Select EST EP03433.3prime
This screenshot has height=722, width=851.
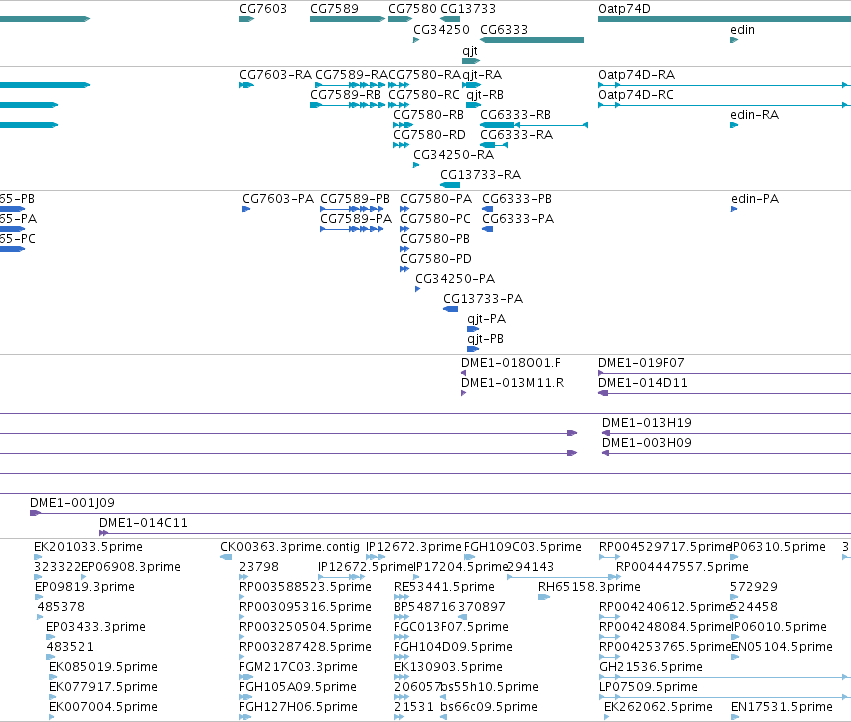pos(96,626)
